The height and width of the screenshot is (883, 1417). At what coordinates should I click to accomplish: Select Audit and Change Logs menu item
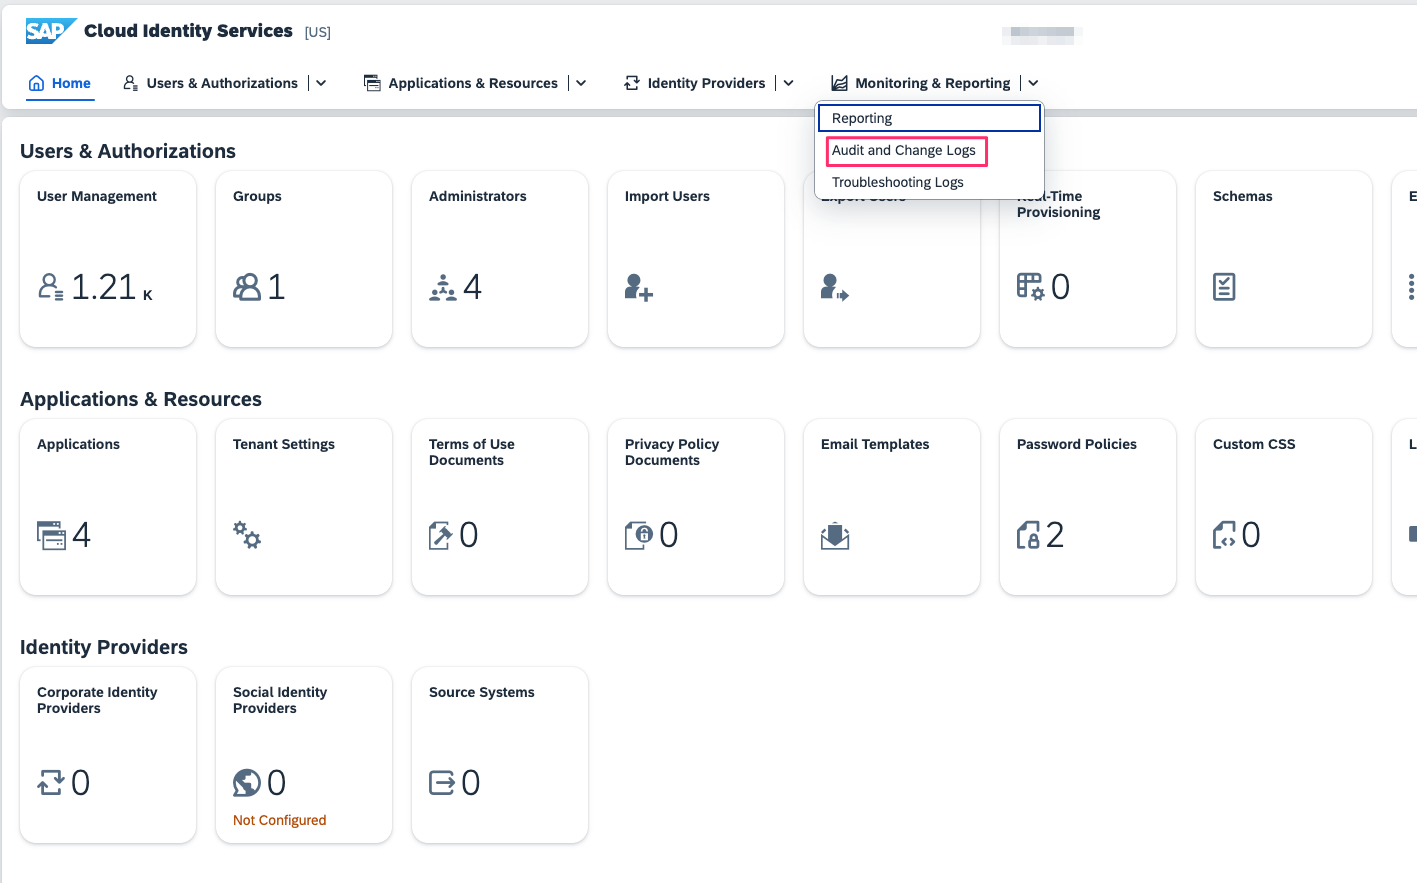click(904, 150)
